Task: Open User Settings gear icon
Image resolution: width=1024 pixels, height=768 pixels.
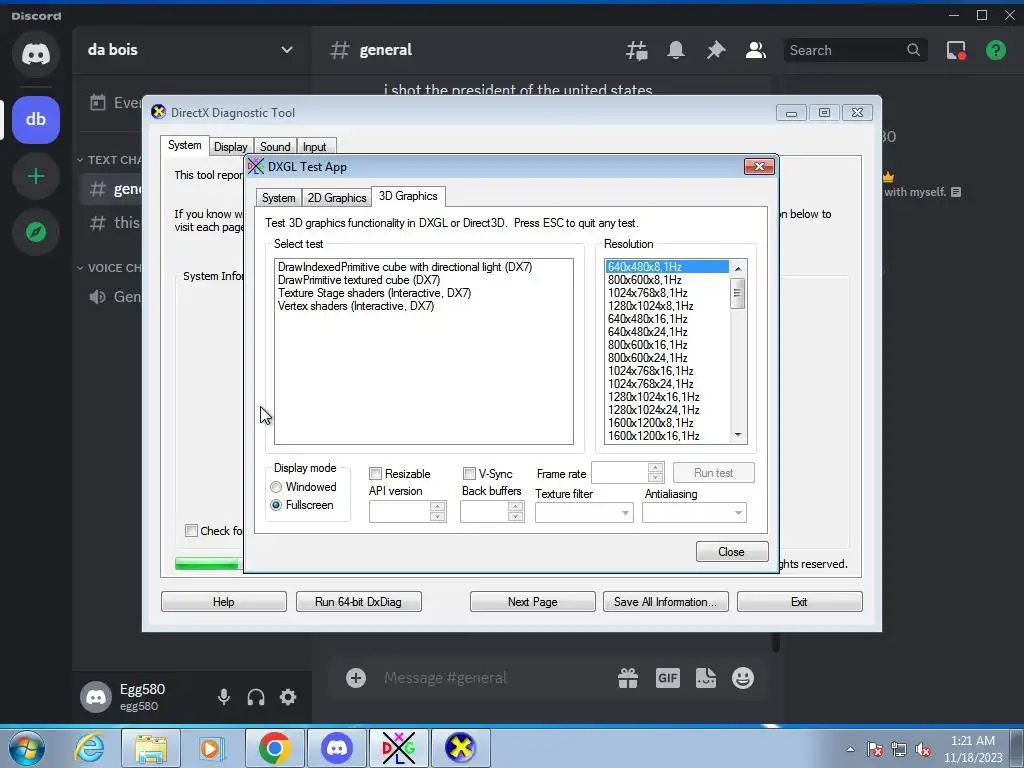Action: 288,697
